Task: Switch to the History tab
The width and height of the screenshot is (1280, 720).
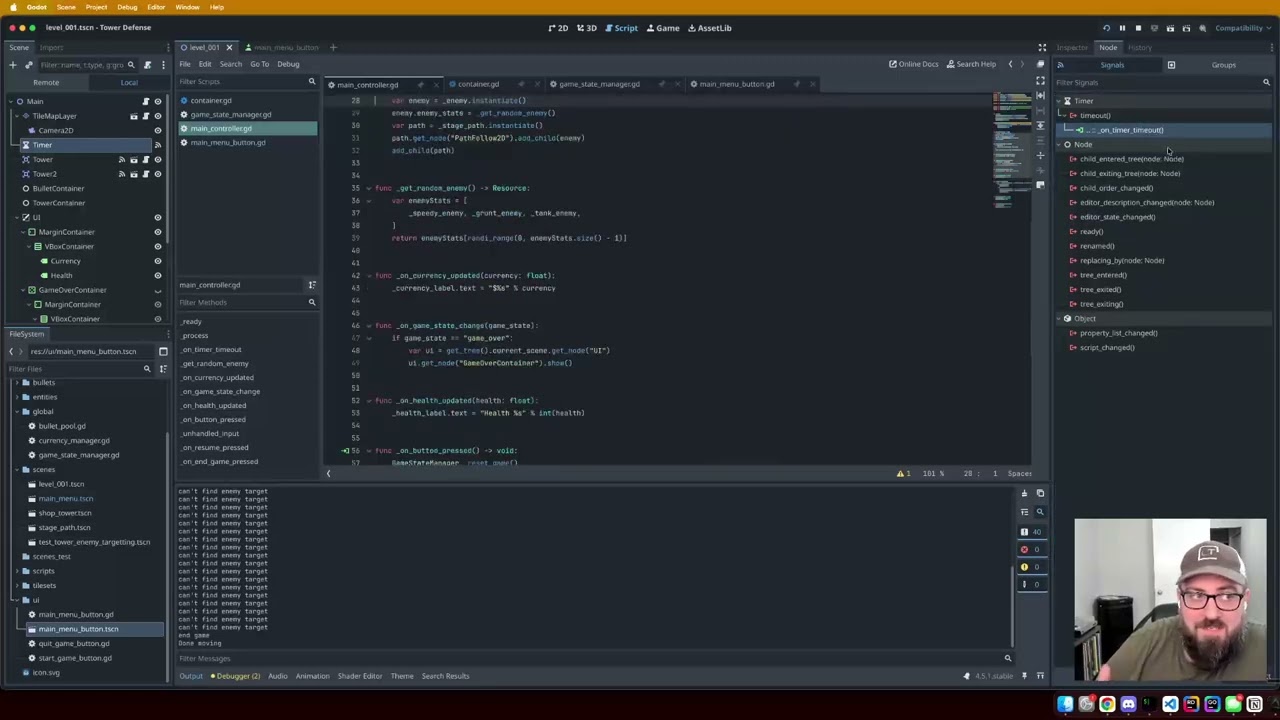Action: point(1139,47)
